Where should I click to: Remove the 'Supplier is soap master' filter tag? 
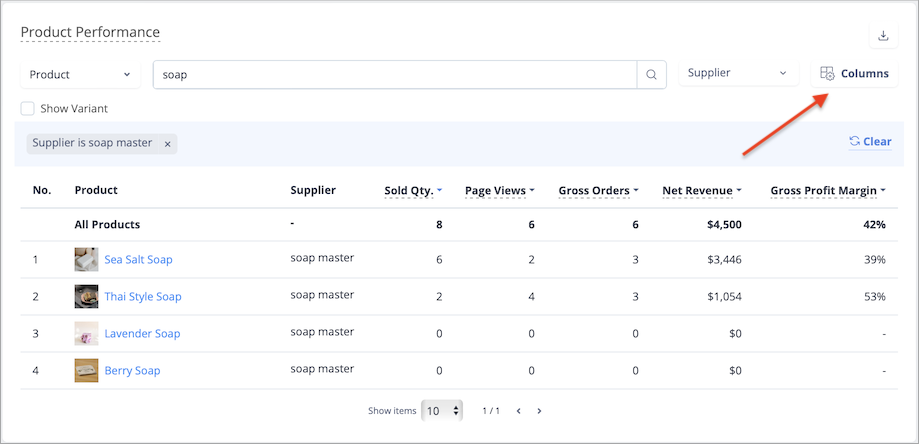click(x=167, y=144)
